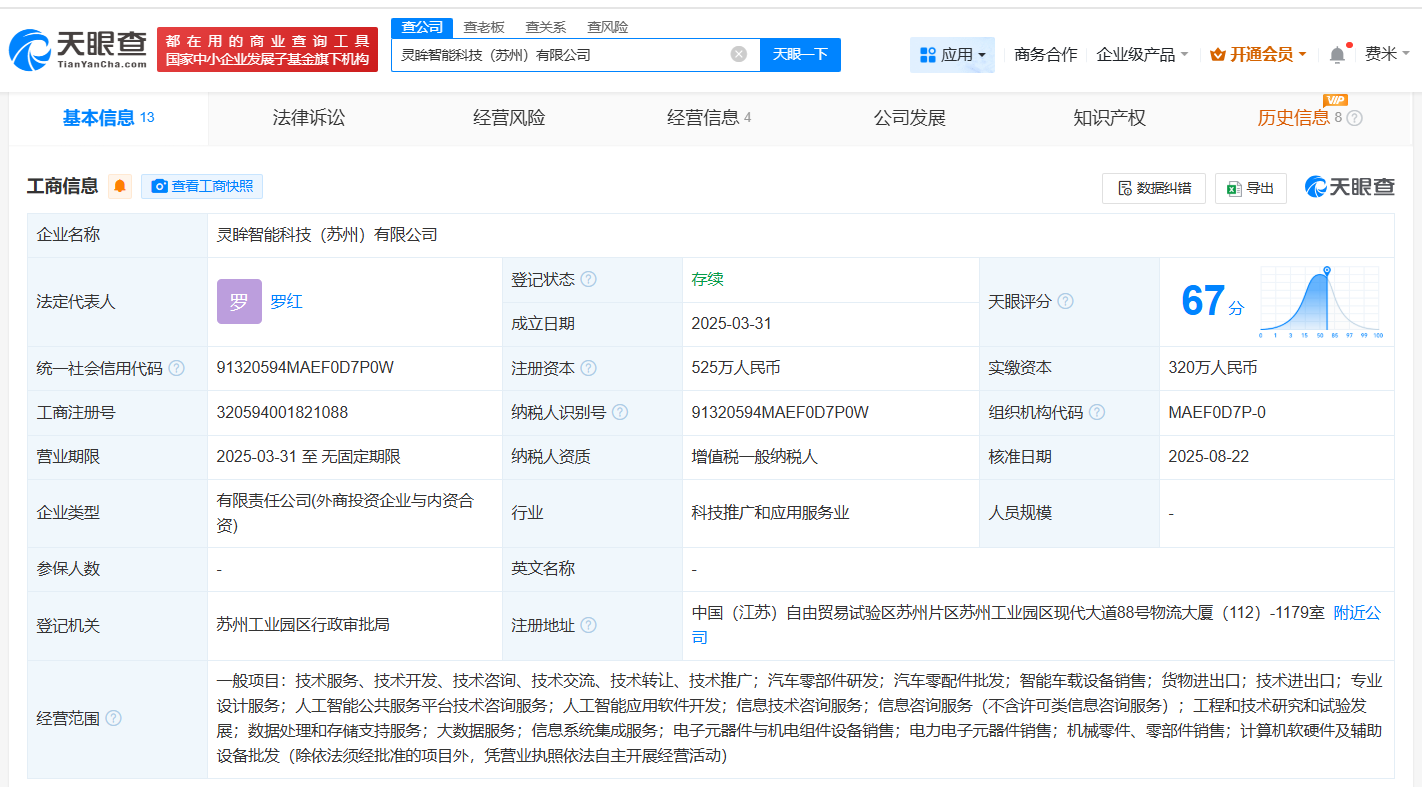
Task: Clear the search box with X icon
Action: [x=739, y=54]
